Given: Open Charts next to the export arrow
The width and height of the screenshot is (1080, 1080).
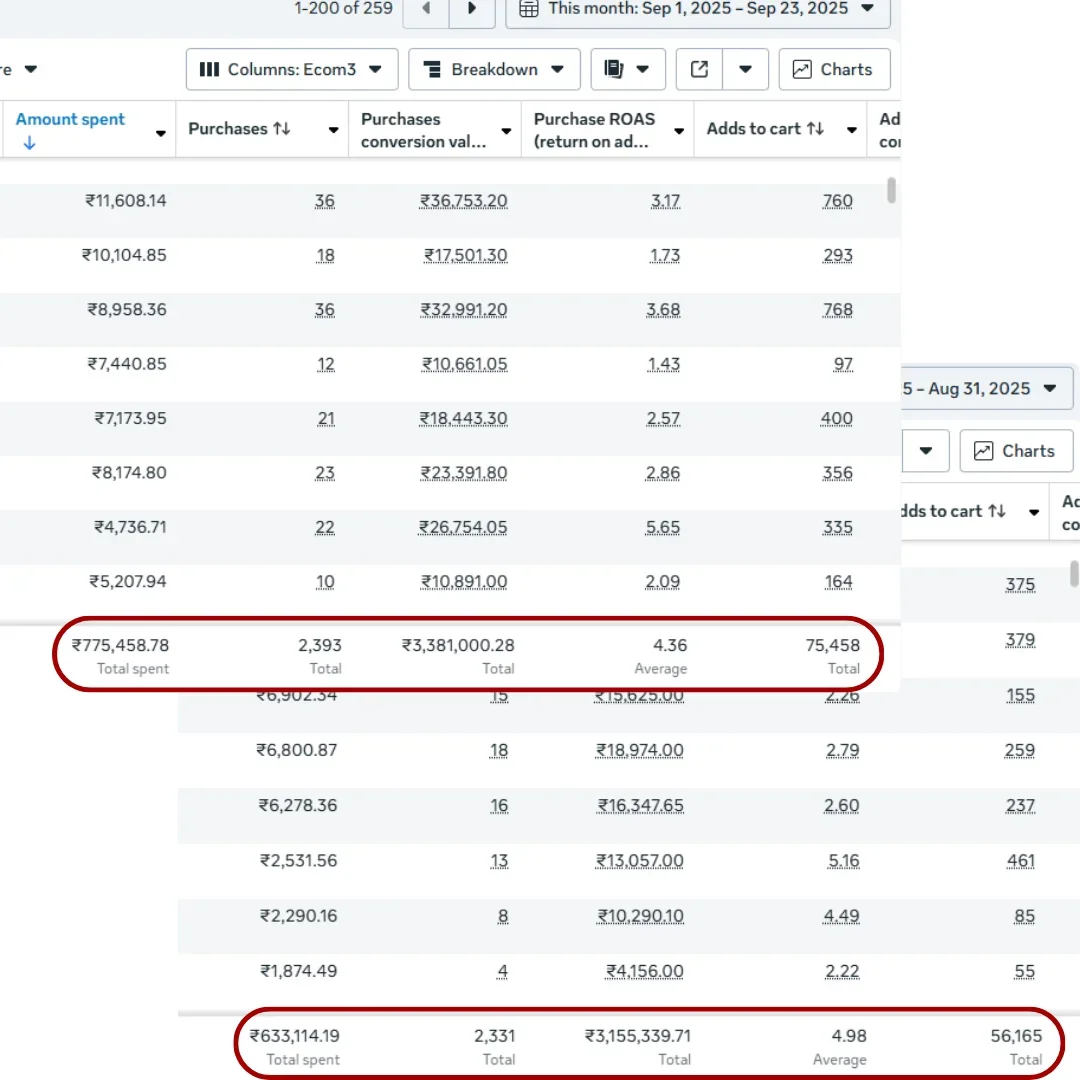Looking at the screenshot, I should [834, 70].
